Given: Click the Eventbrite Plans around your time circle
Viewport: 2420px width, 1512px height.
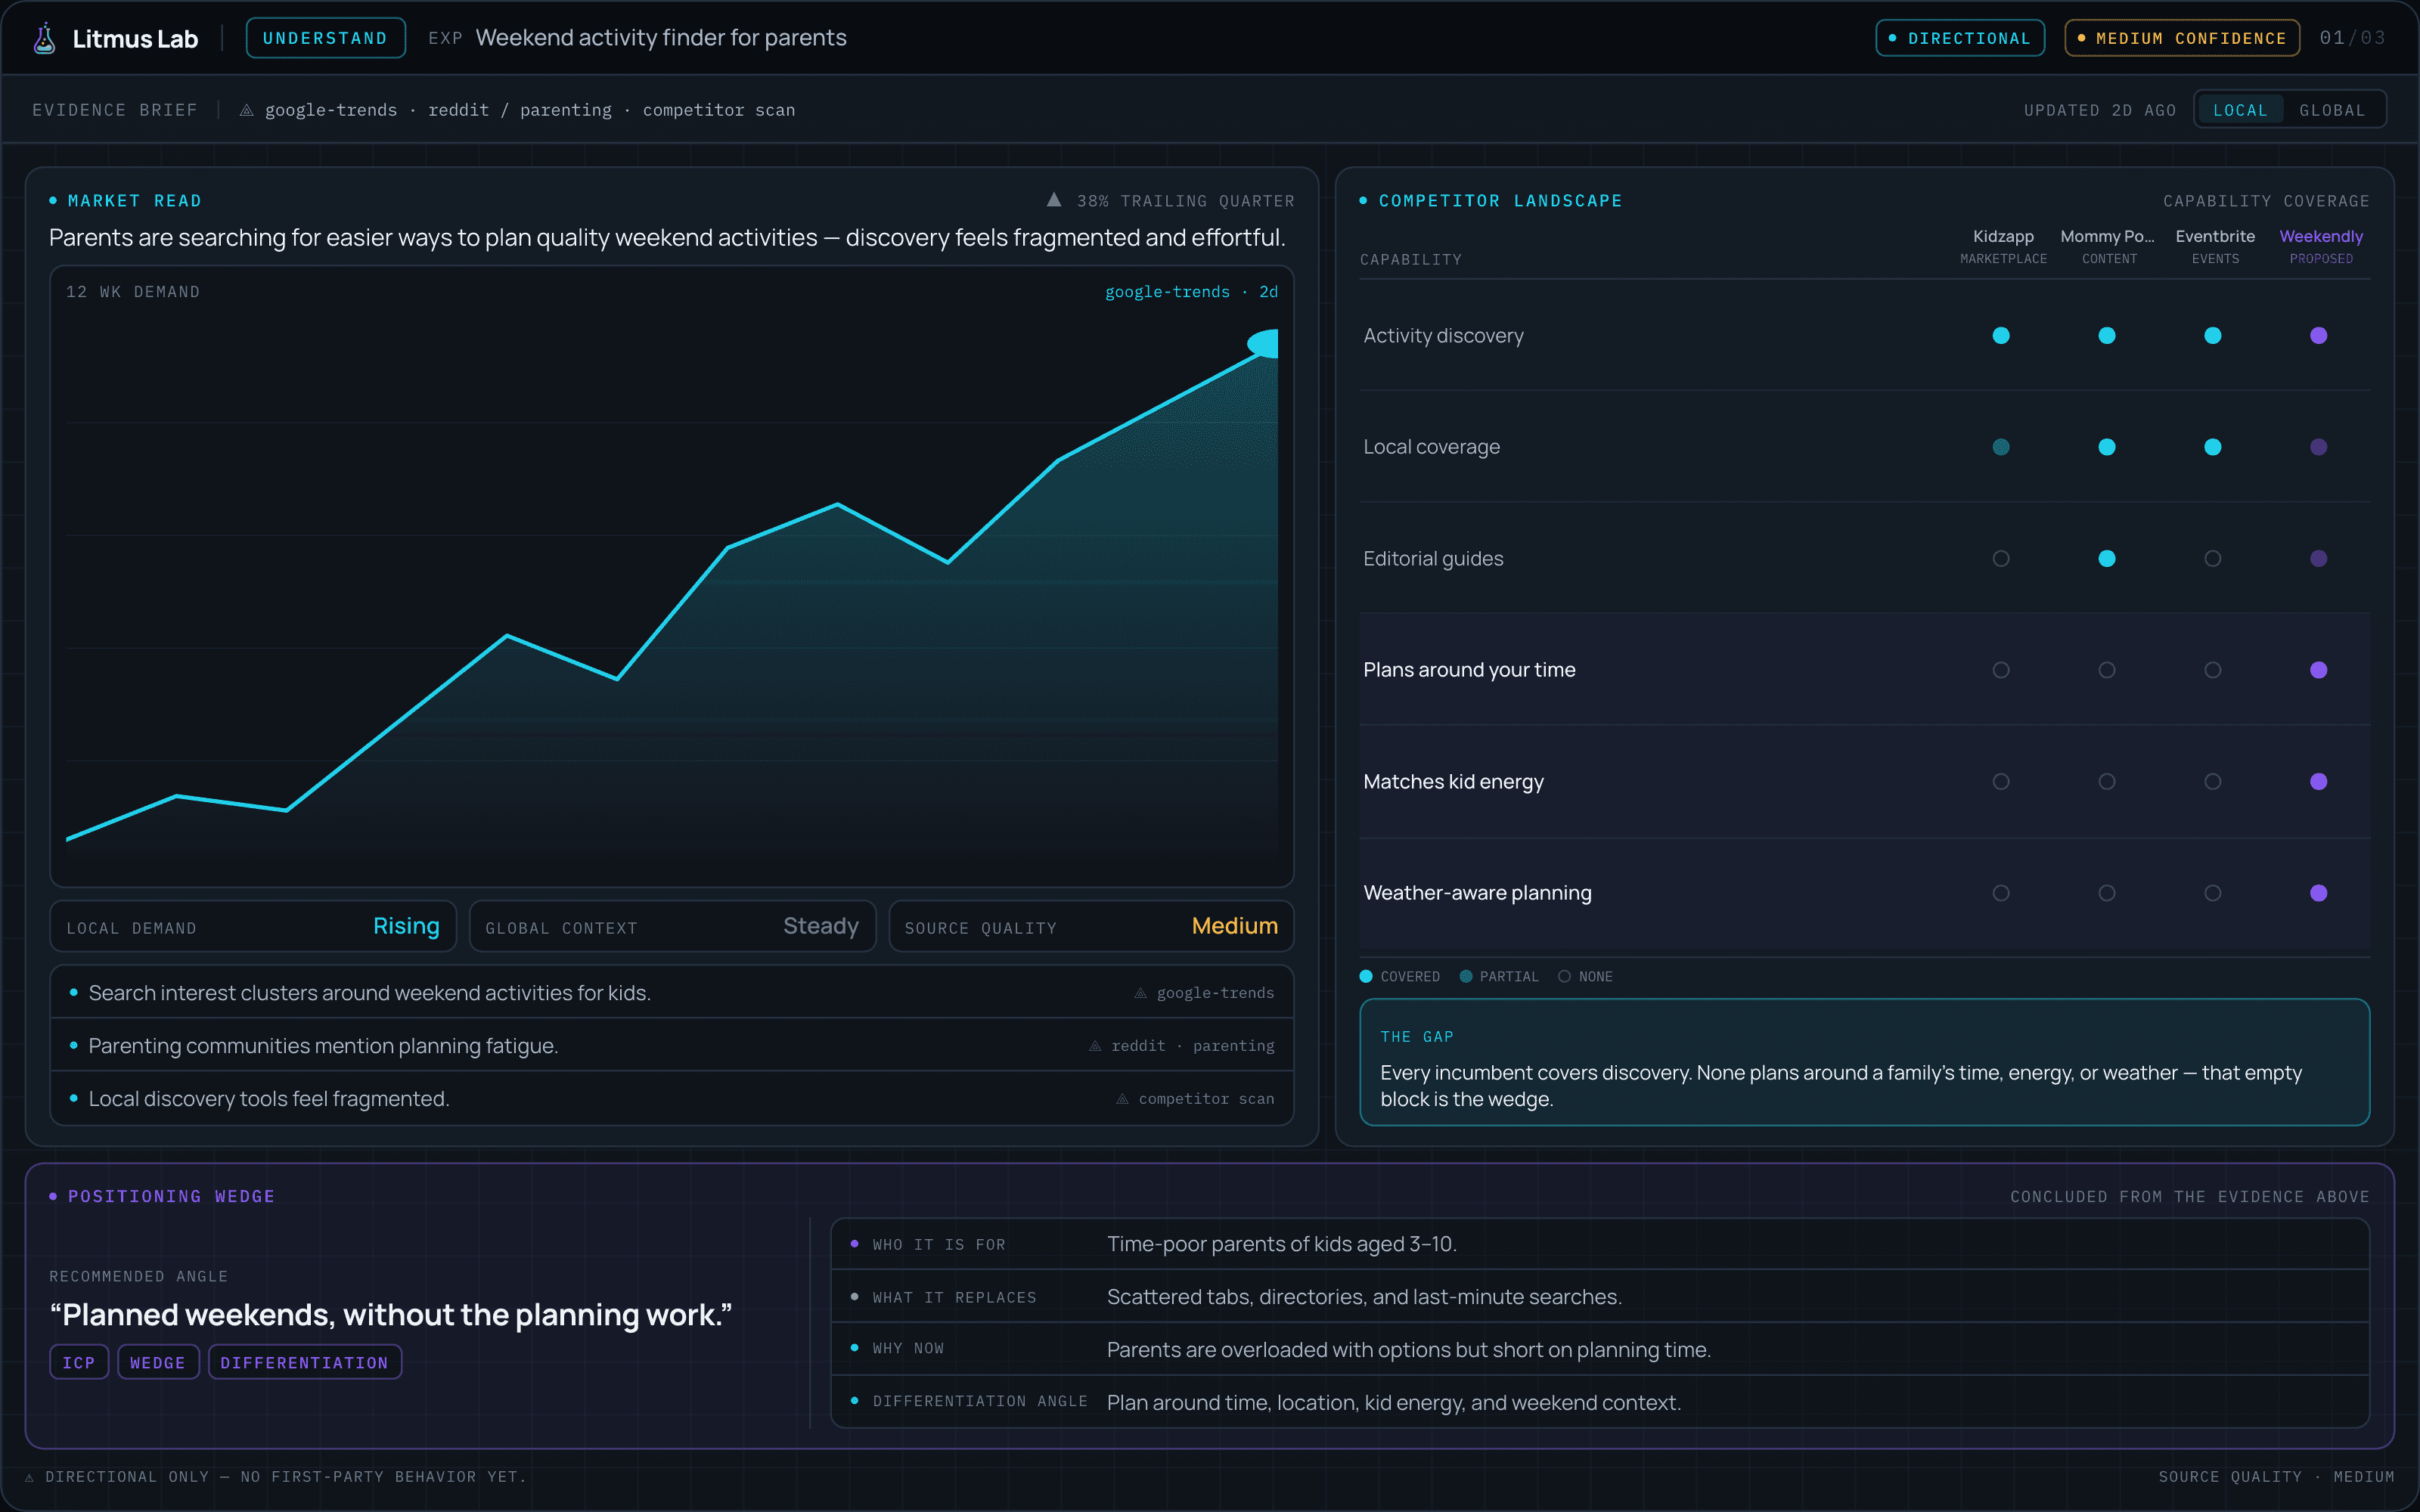Looking at the screenshot, I should click(2213, 670).
